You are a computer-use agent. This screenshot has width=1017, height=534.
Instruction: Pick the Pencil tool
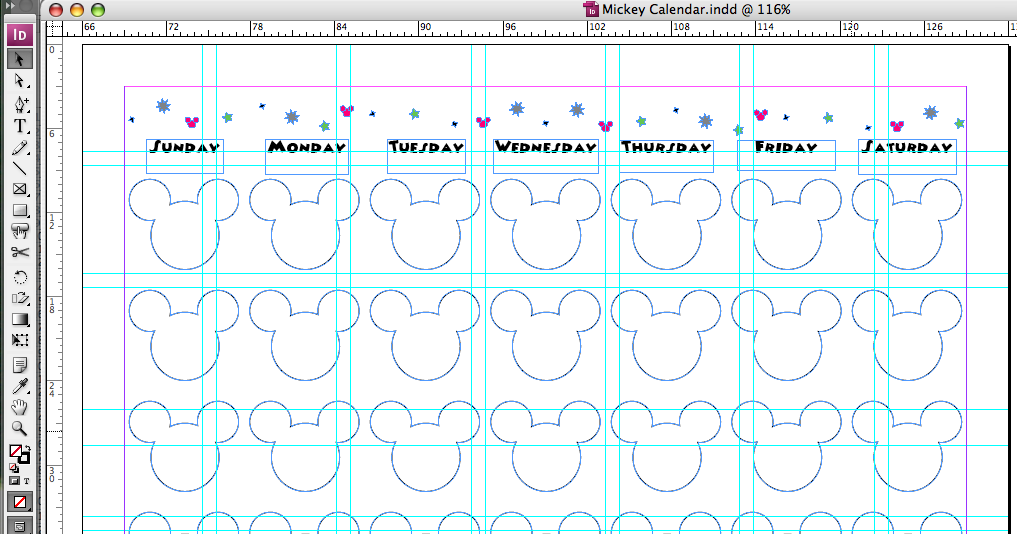[19, 147]
